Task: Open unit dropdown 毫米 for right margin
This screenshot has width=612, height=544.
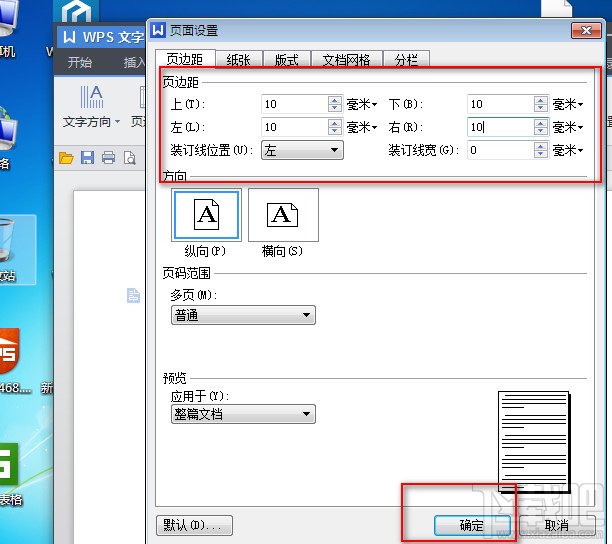Action: pos(568,127)
